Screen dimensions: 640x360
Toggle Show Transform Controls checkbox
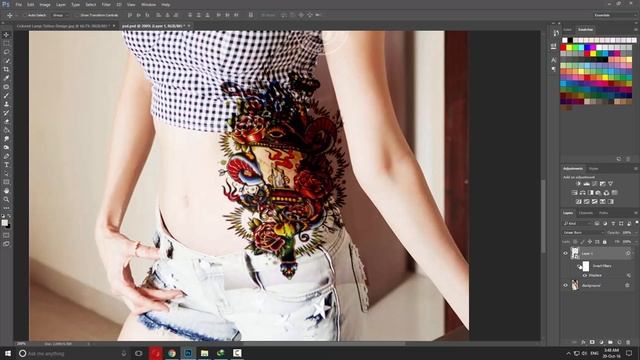pyautogui.click(x=77, y=15)
